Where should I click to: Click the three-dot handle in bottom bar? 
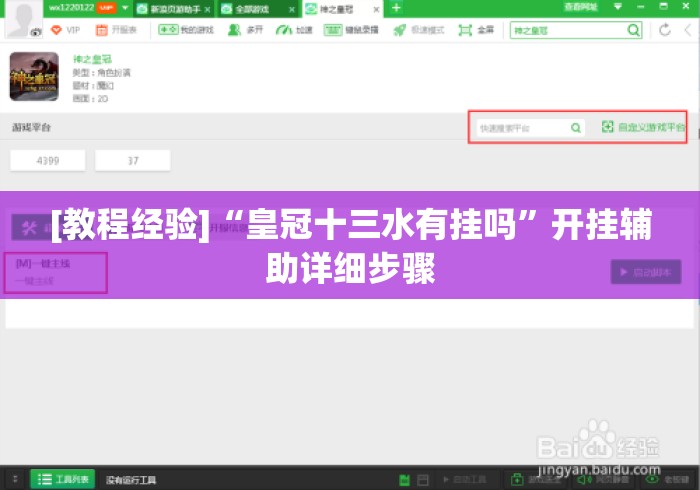tap(15, 479)
